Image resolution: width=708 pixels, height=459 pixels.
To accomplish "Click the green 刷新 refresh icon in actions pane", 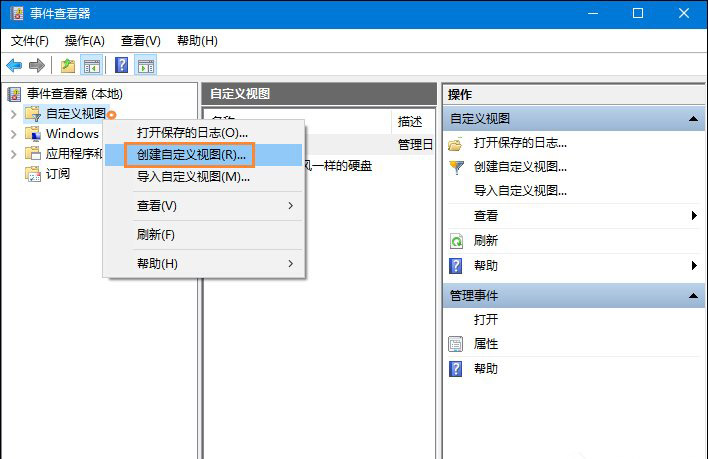I will [x=457, y=241].
